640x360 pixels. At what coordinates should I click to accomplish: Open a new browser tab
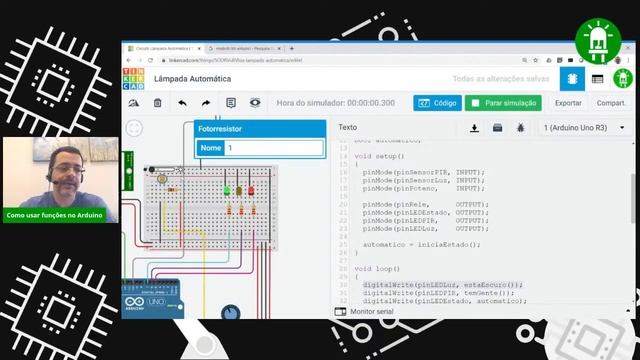pos(291,48)
